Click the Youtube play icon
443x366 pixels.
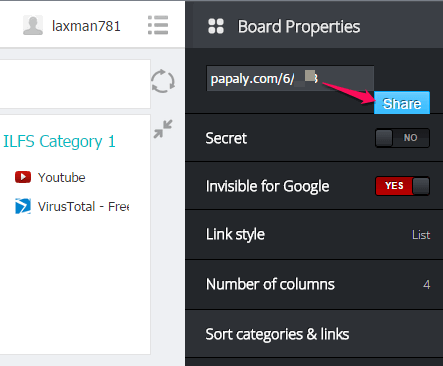pyautogui.click(x=23, y=177)
